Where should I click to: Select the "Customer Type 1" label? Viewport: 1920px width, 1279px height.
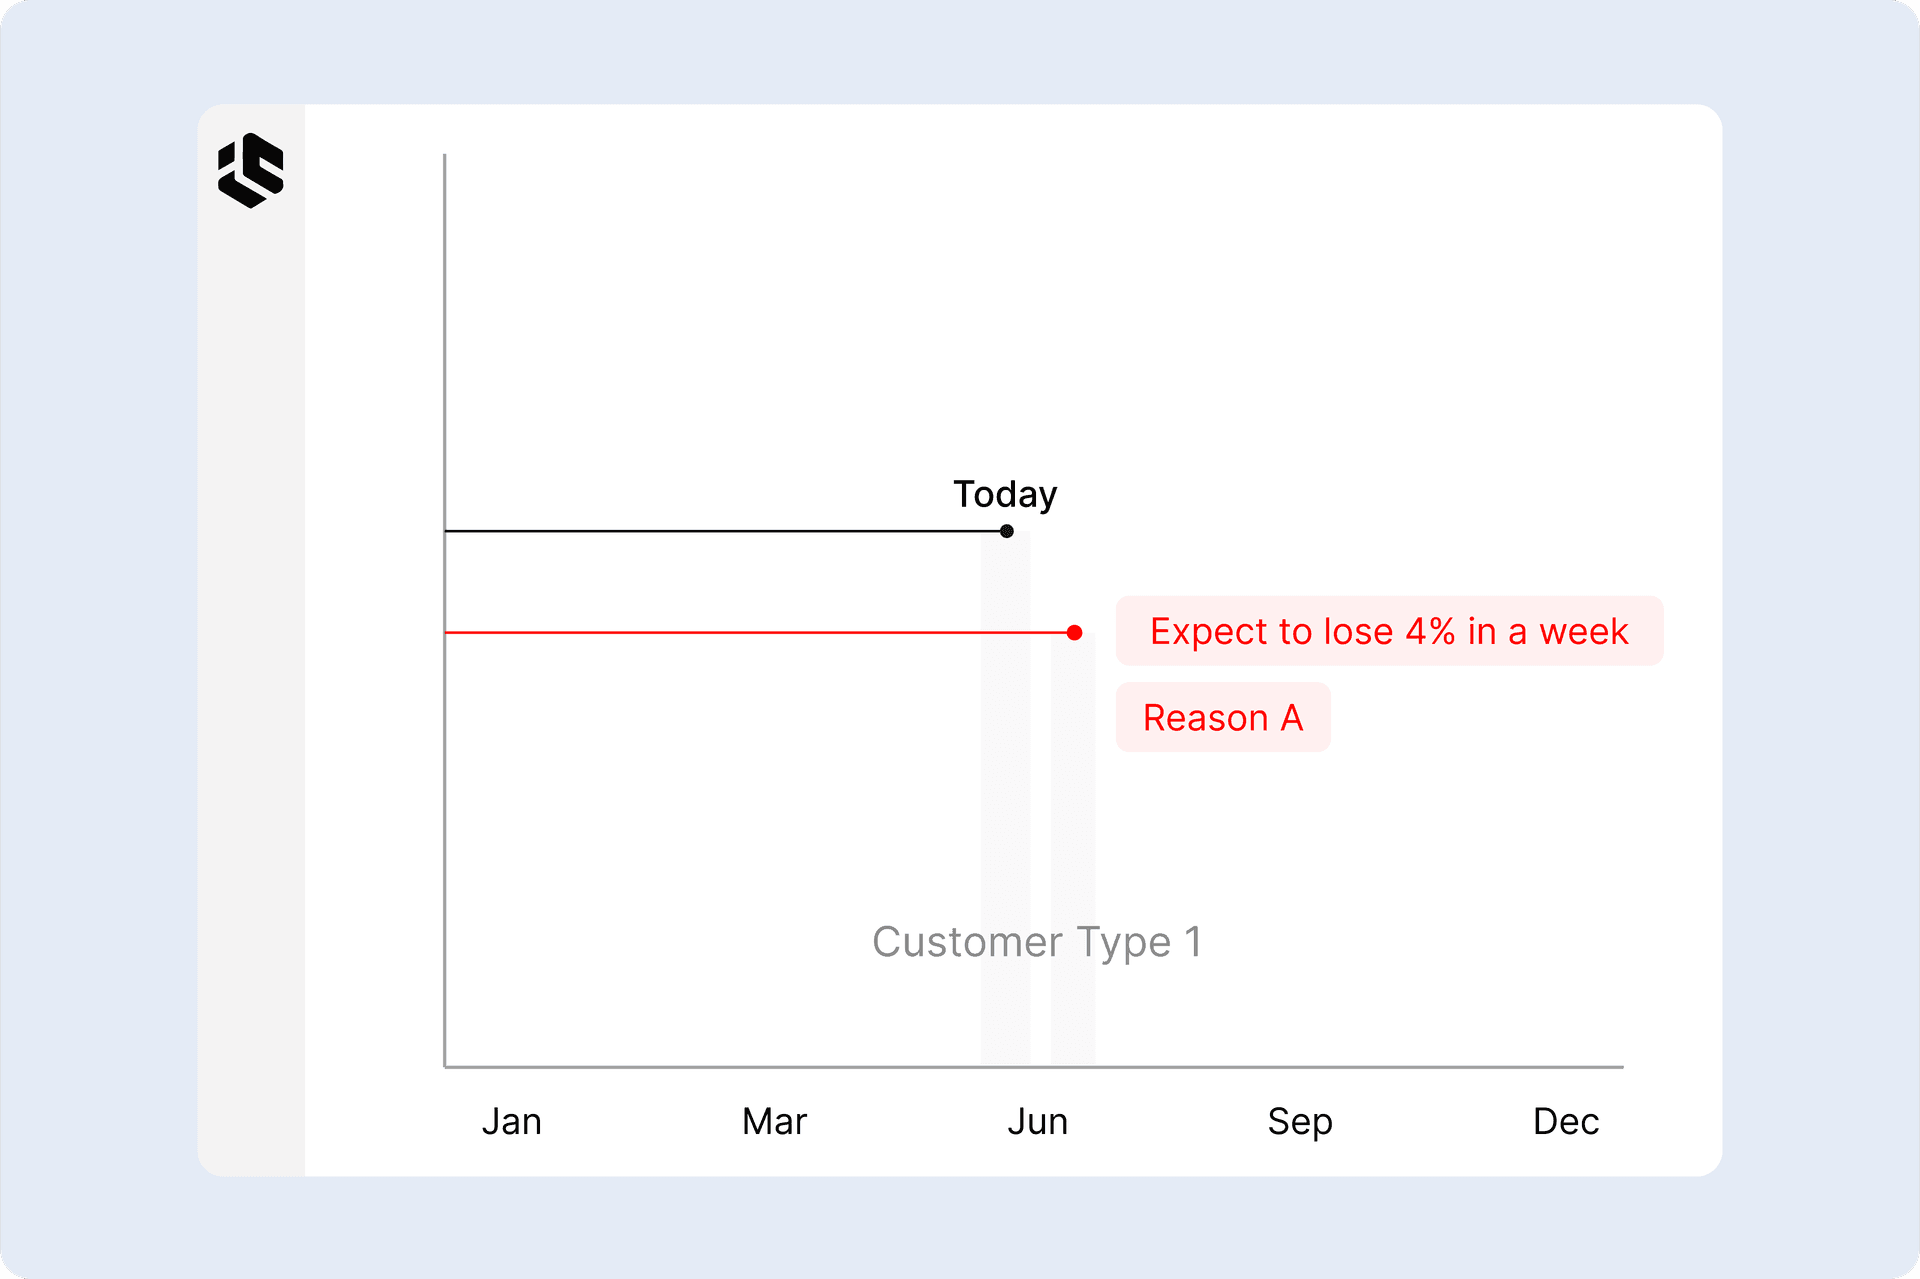(x=1037, y=941)
